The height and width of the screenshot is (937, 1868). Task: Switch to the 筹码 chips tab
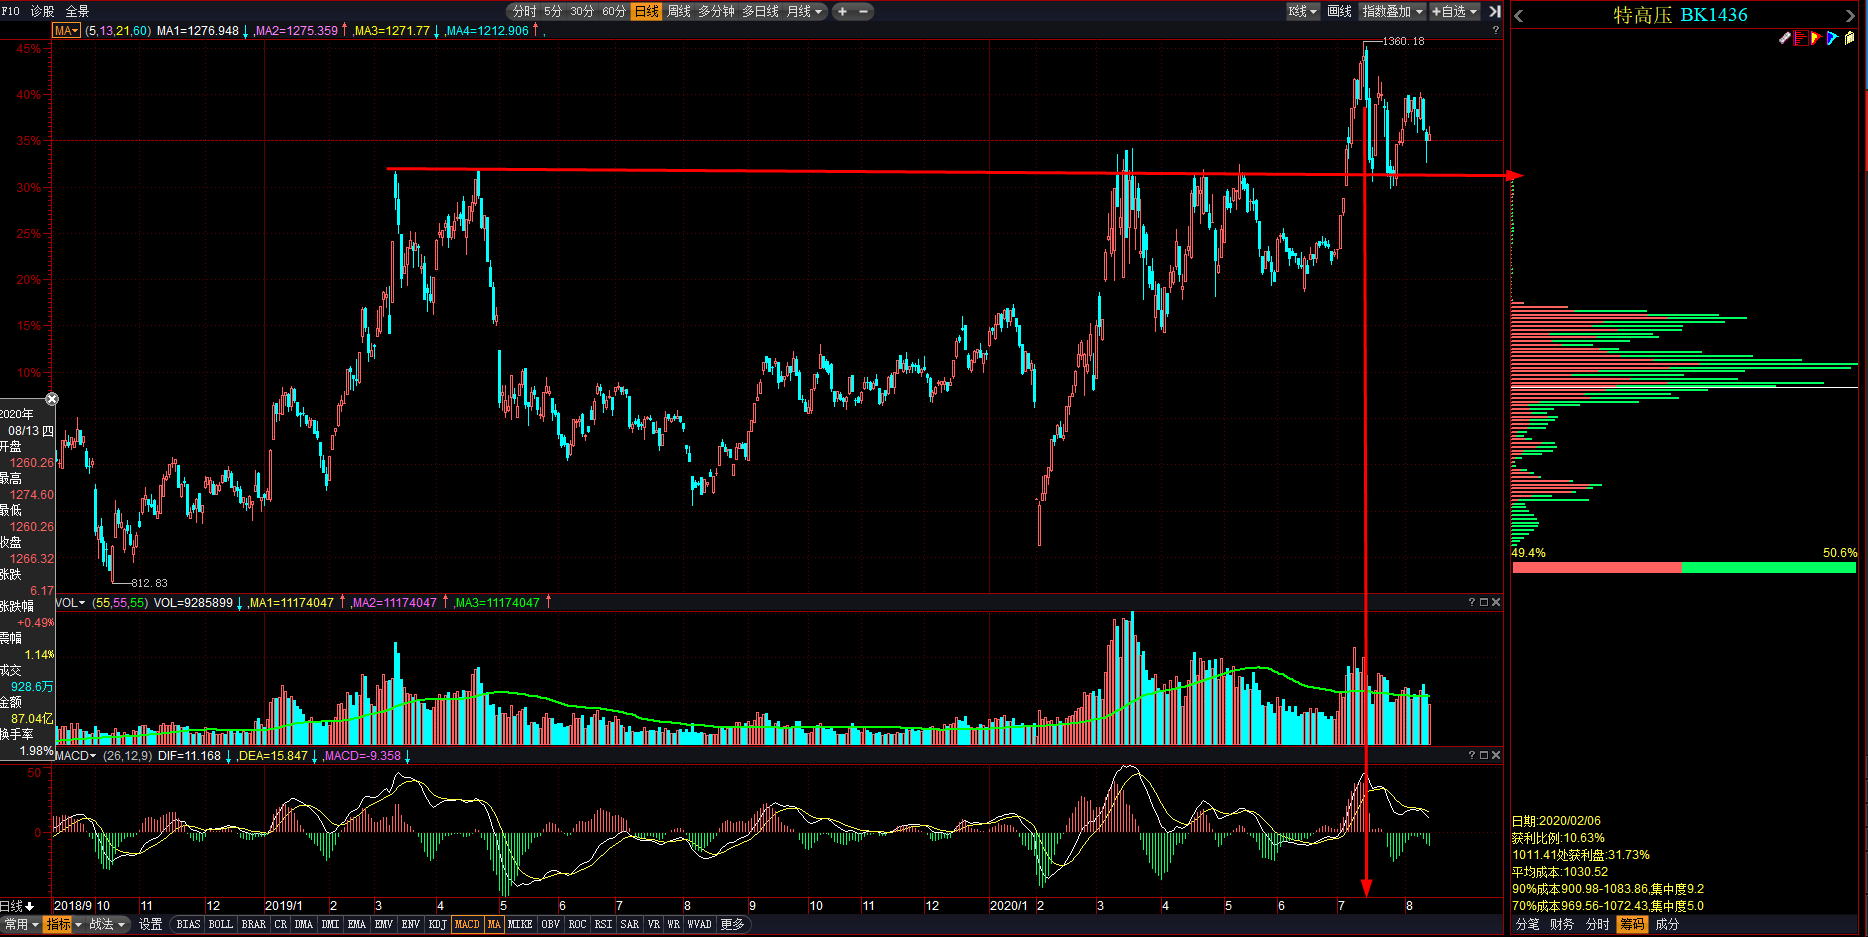pyautogui.click(x=1632, y=924)
